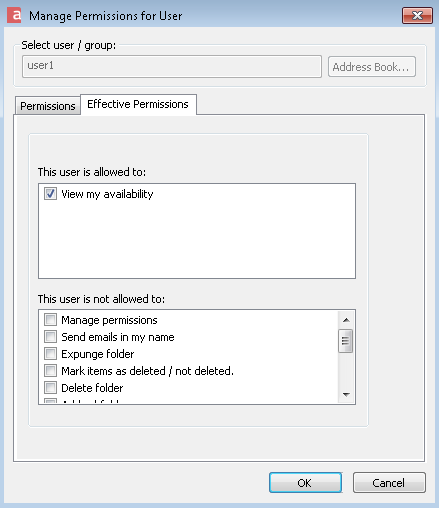
Task: Click the not-allowed list scrollbar thumb
Action: point(346,341)
